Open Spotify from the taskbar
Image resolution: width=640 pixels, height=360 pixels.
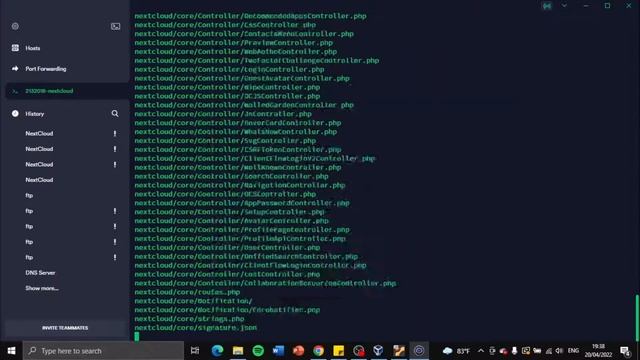[x=258, y=351]
